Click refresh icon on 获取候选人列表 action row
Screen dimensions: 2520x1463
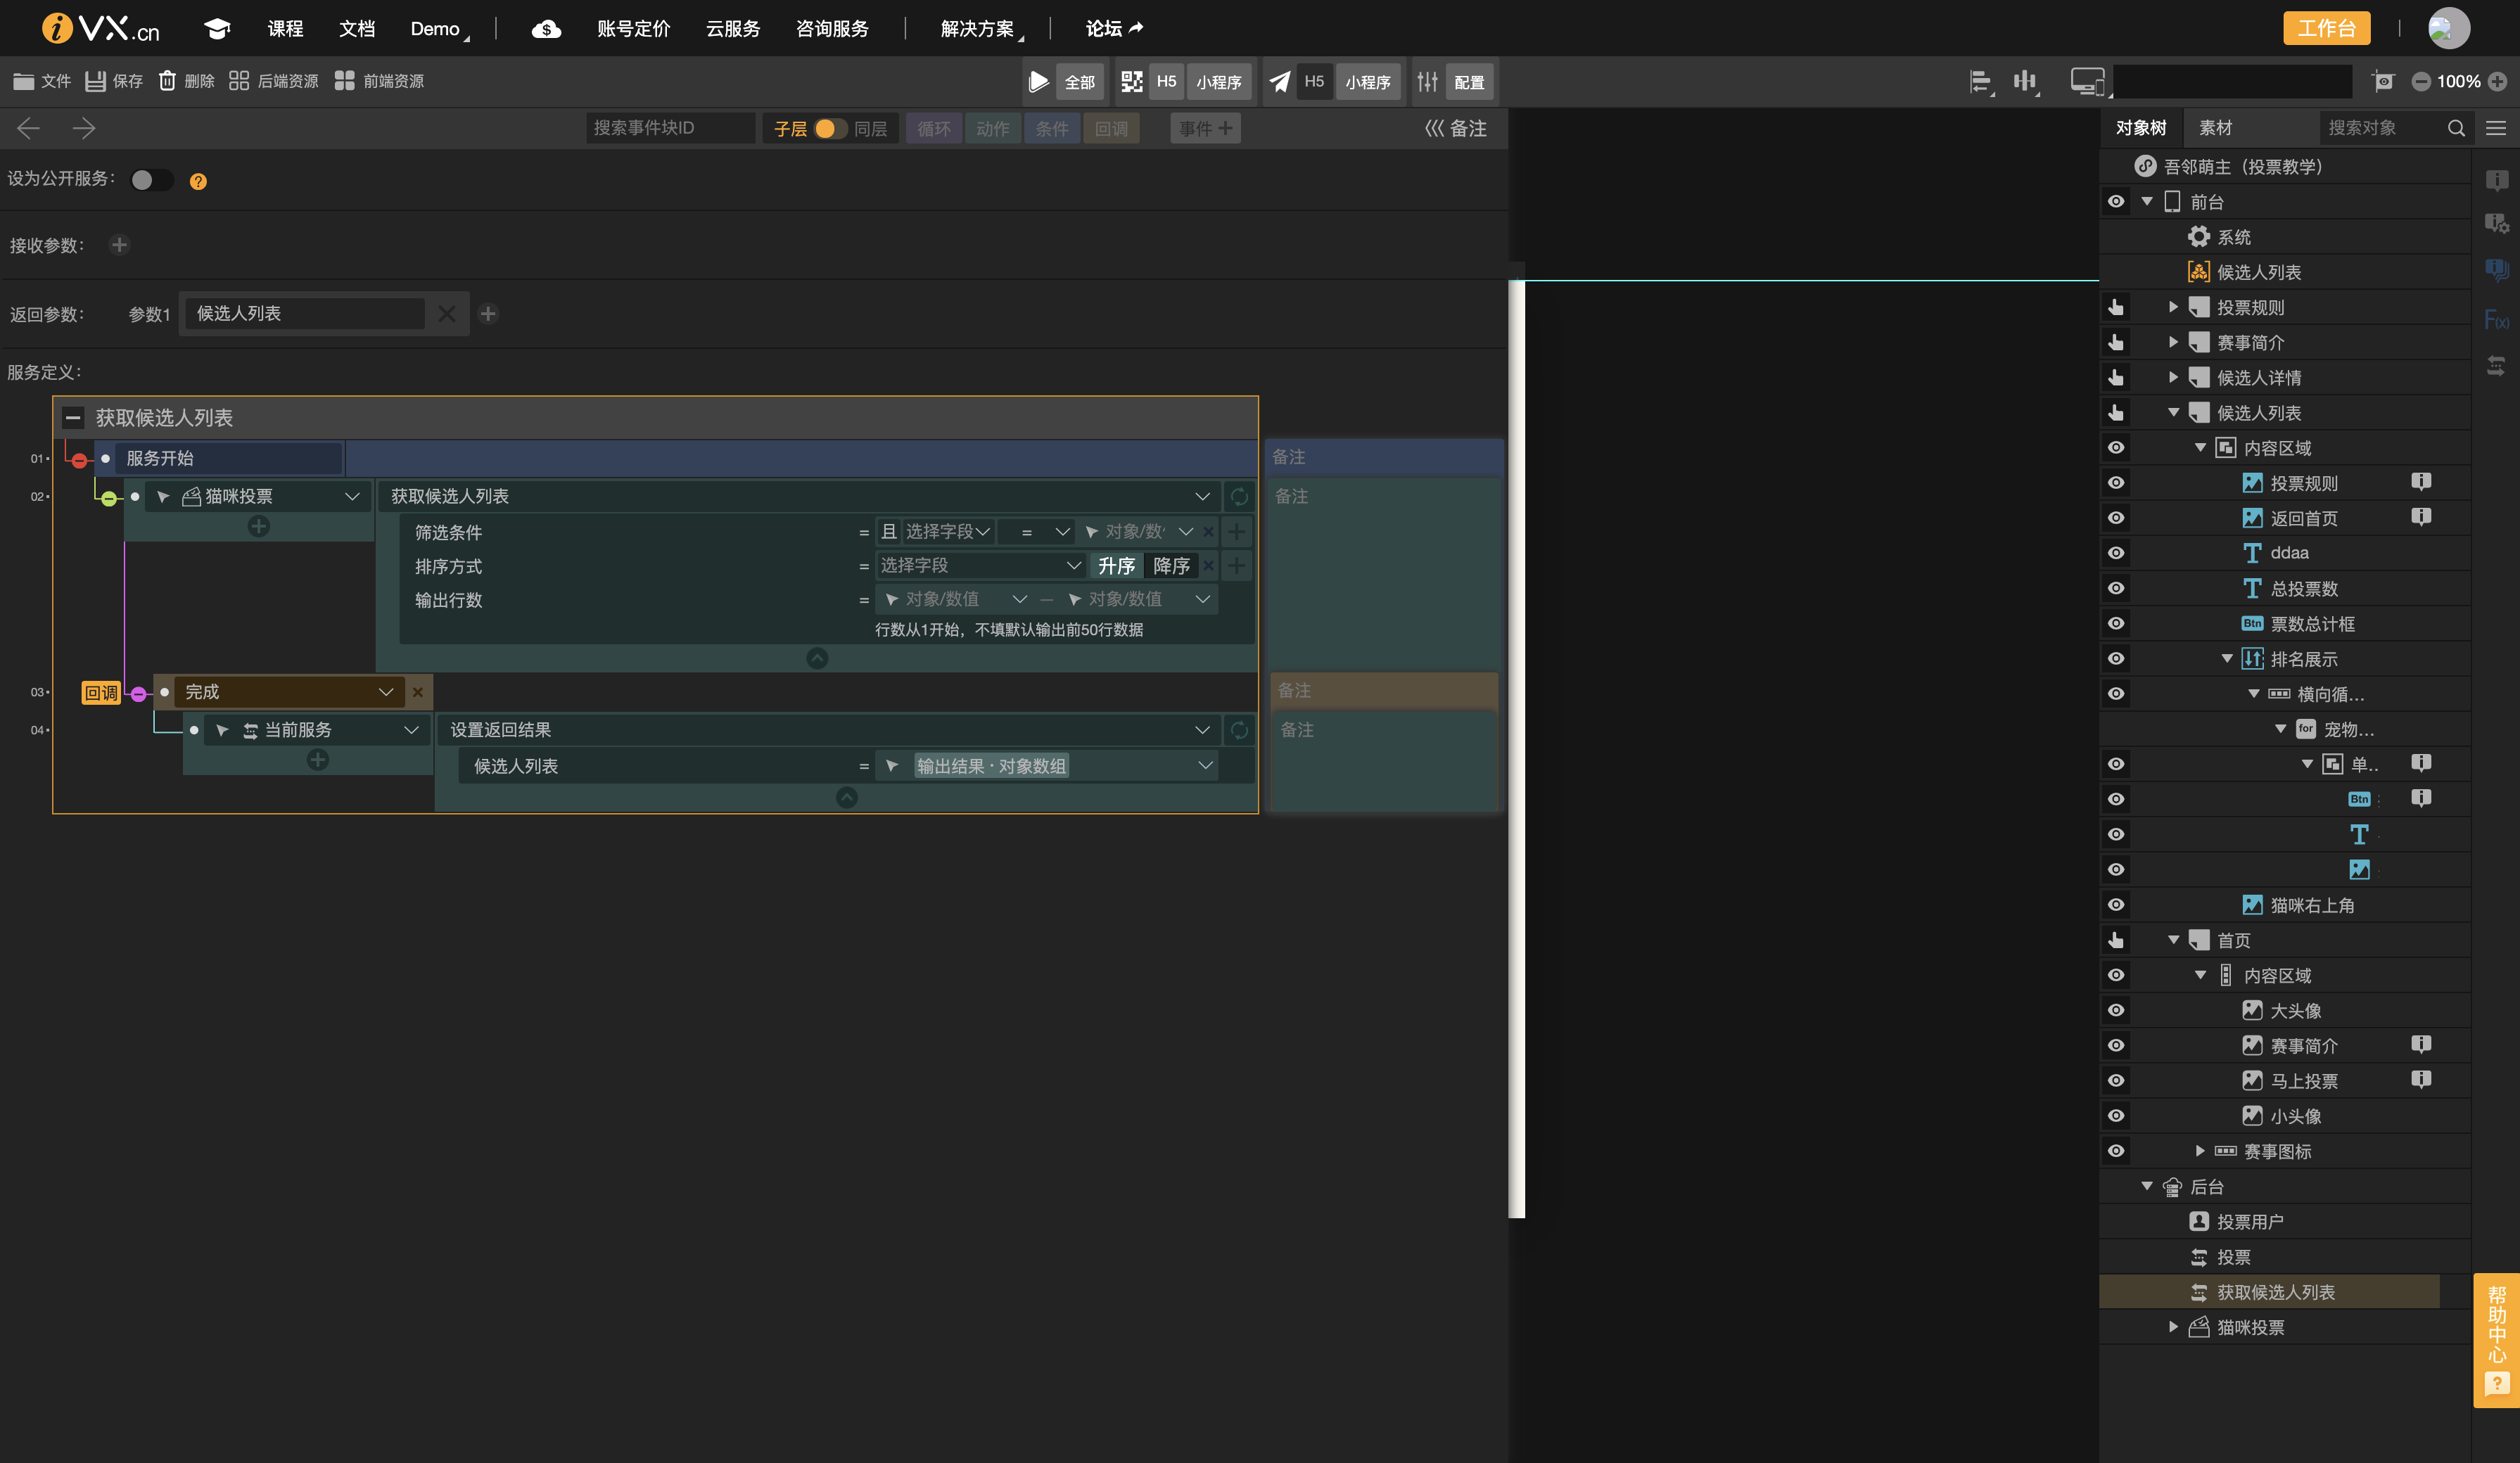click(x=1239, y=497)
